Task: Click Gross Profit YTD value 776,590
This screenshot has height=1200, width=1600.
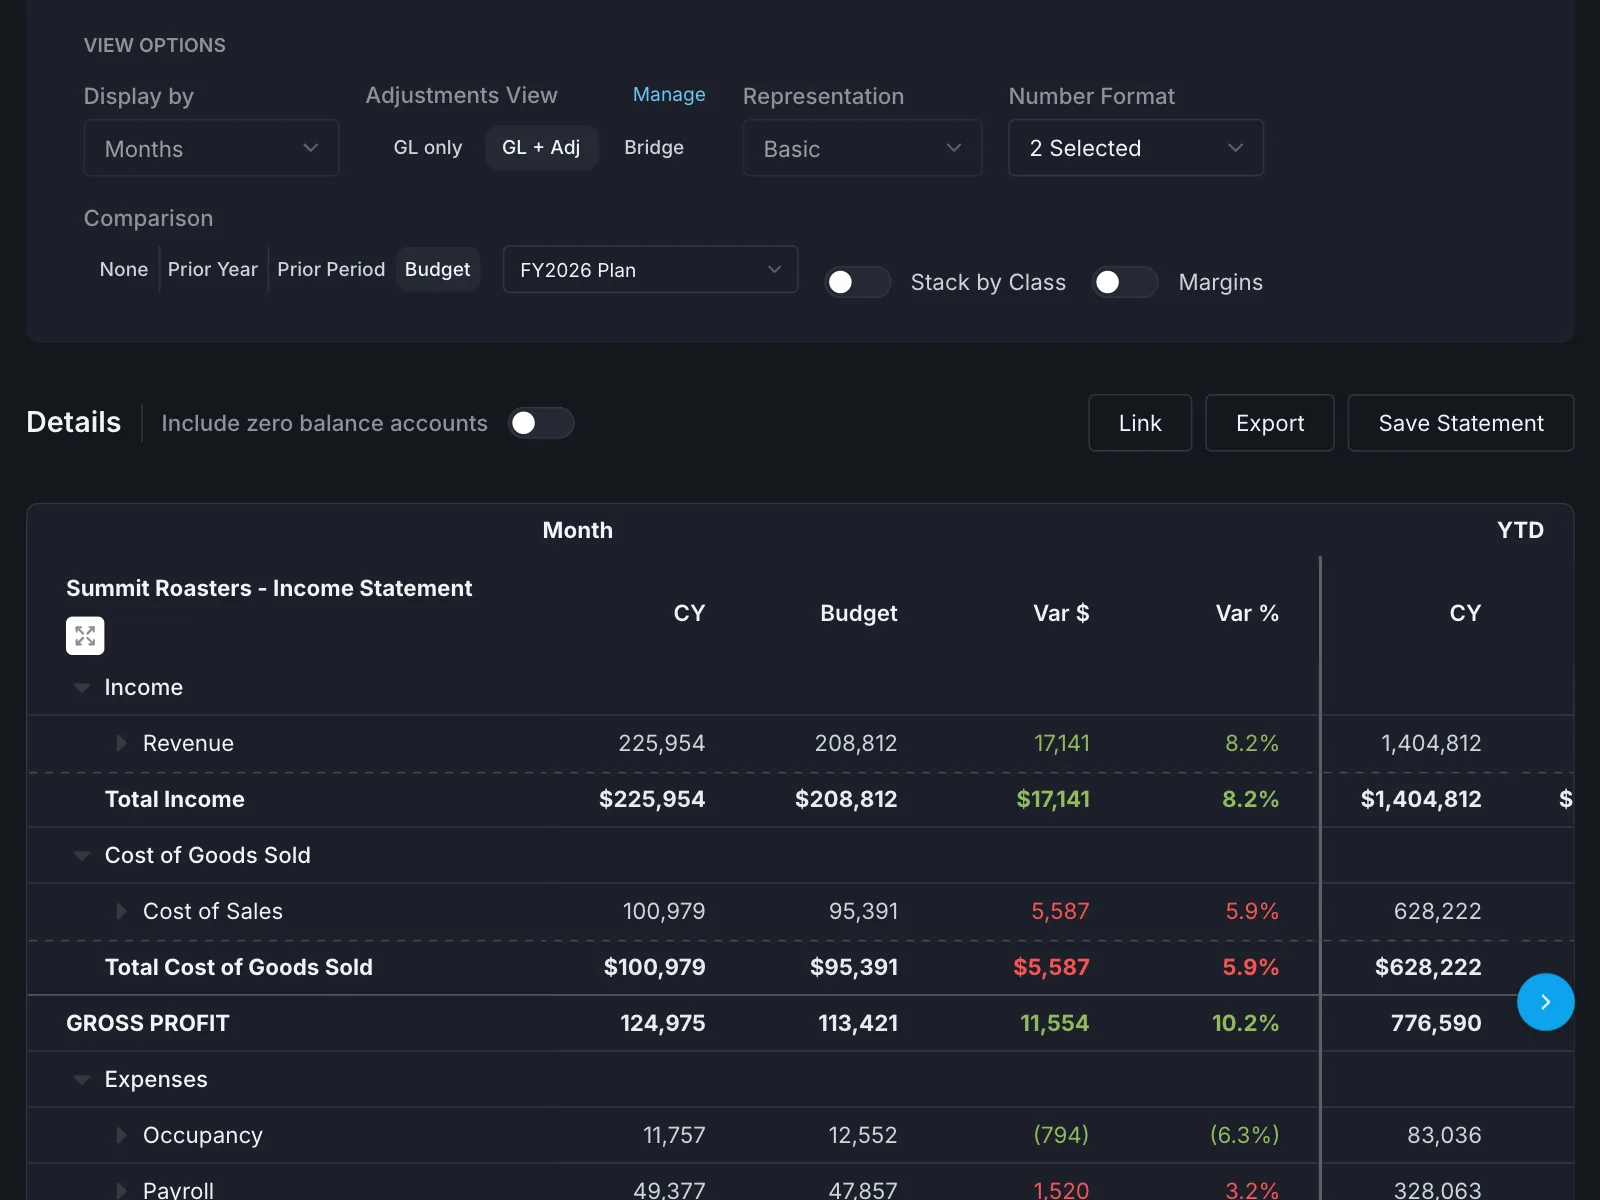Action: coord(1436,1023)
